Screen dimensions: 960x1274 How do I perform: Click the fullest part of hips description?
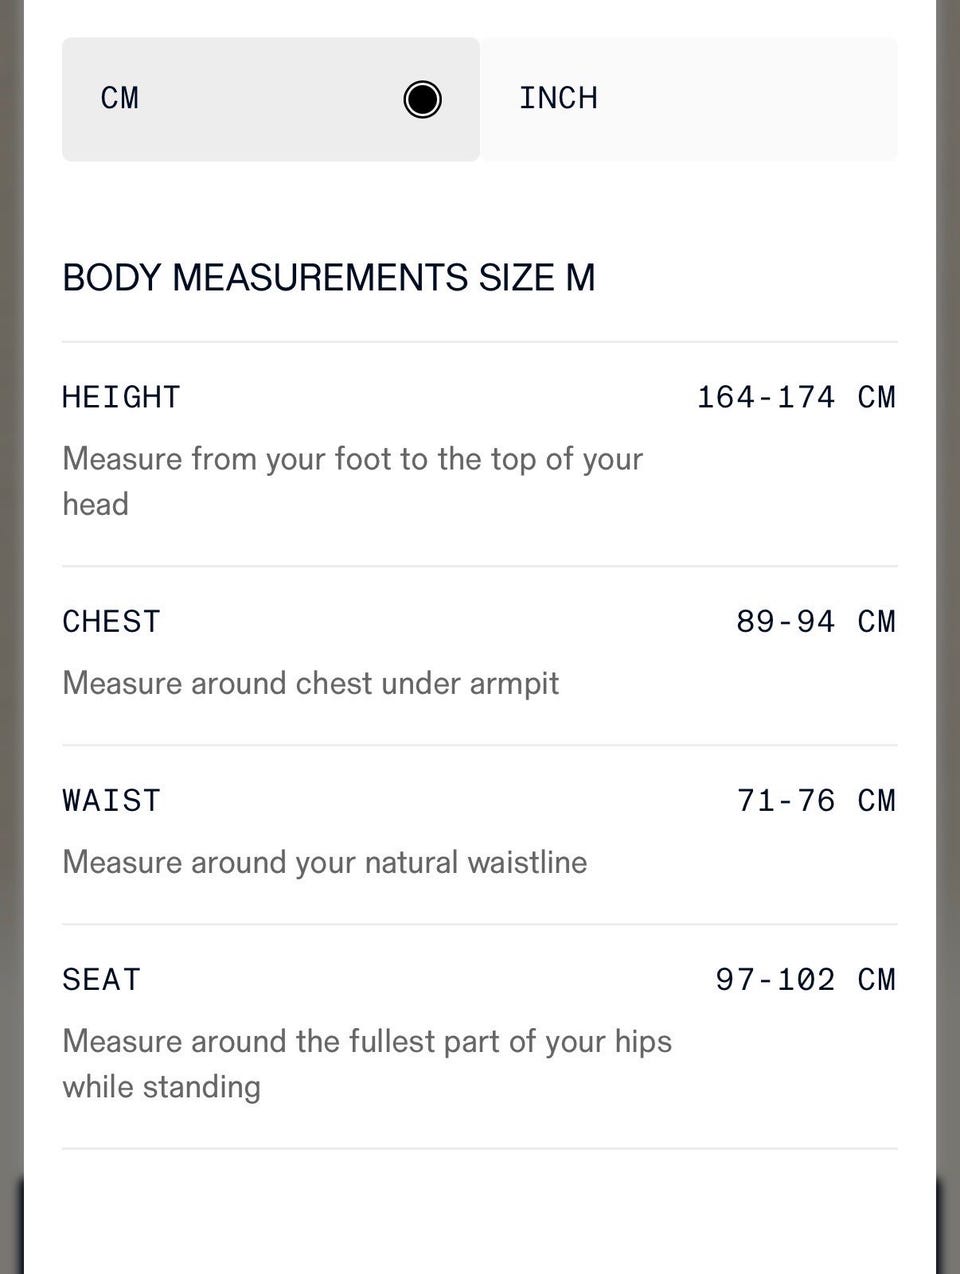366,1063
